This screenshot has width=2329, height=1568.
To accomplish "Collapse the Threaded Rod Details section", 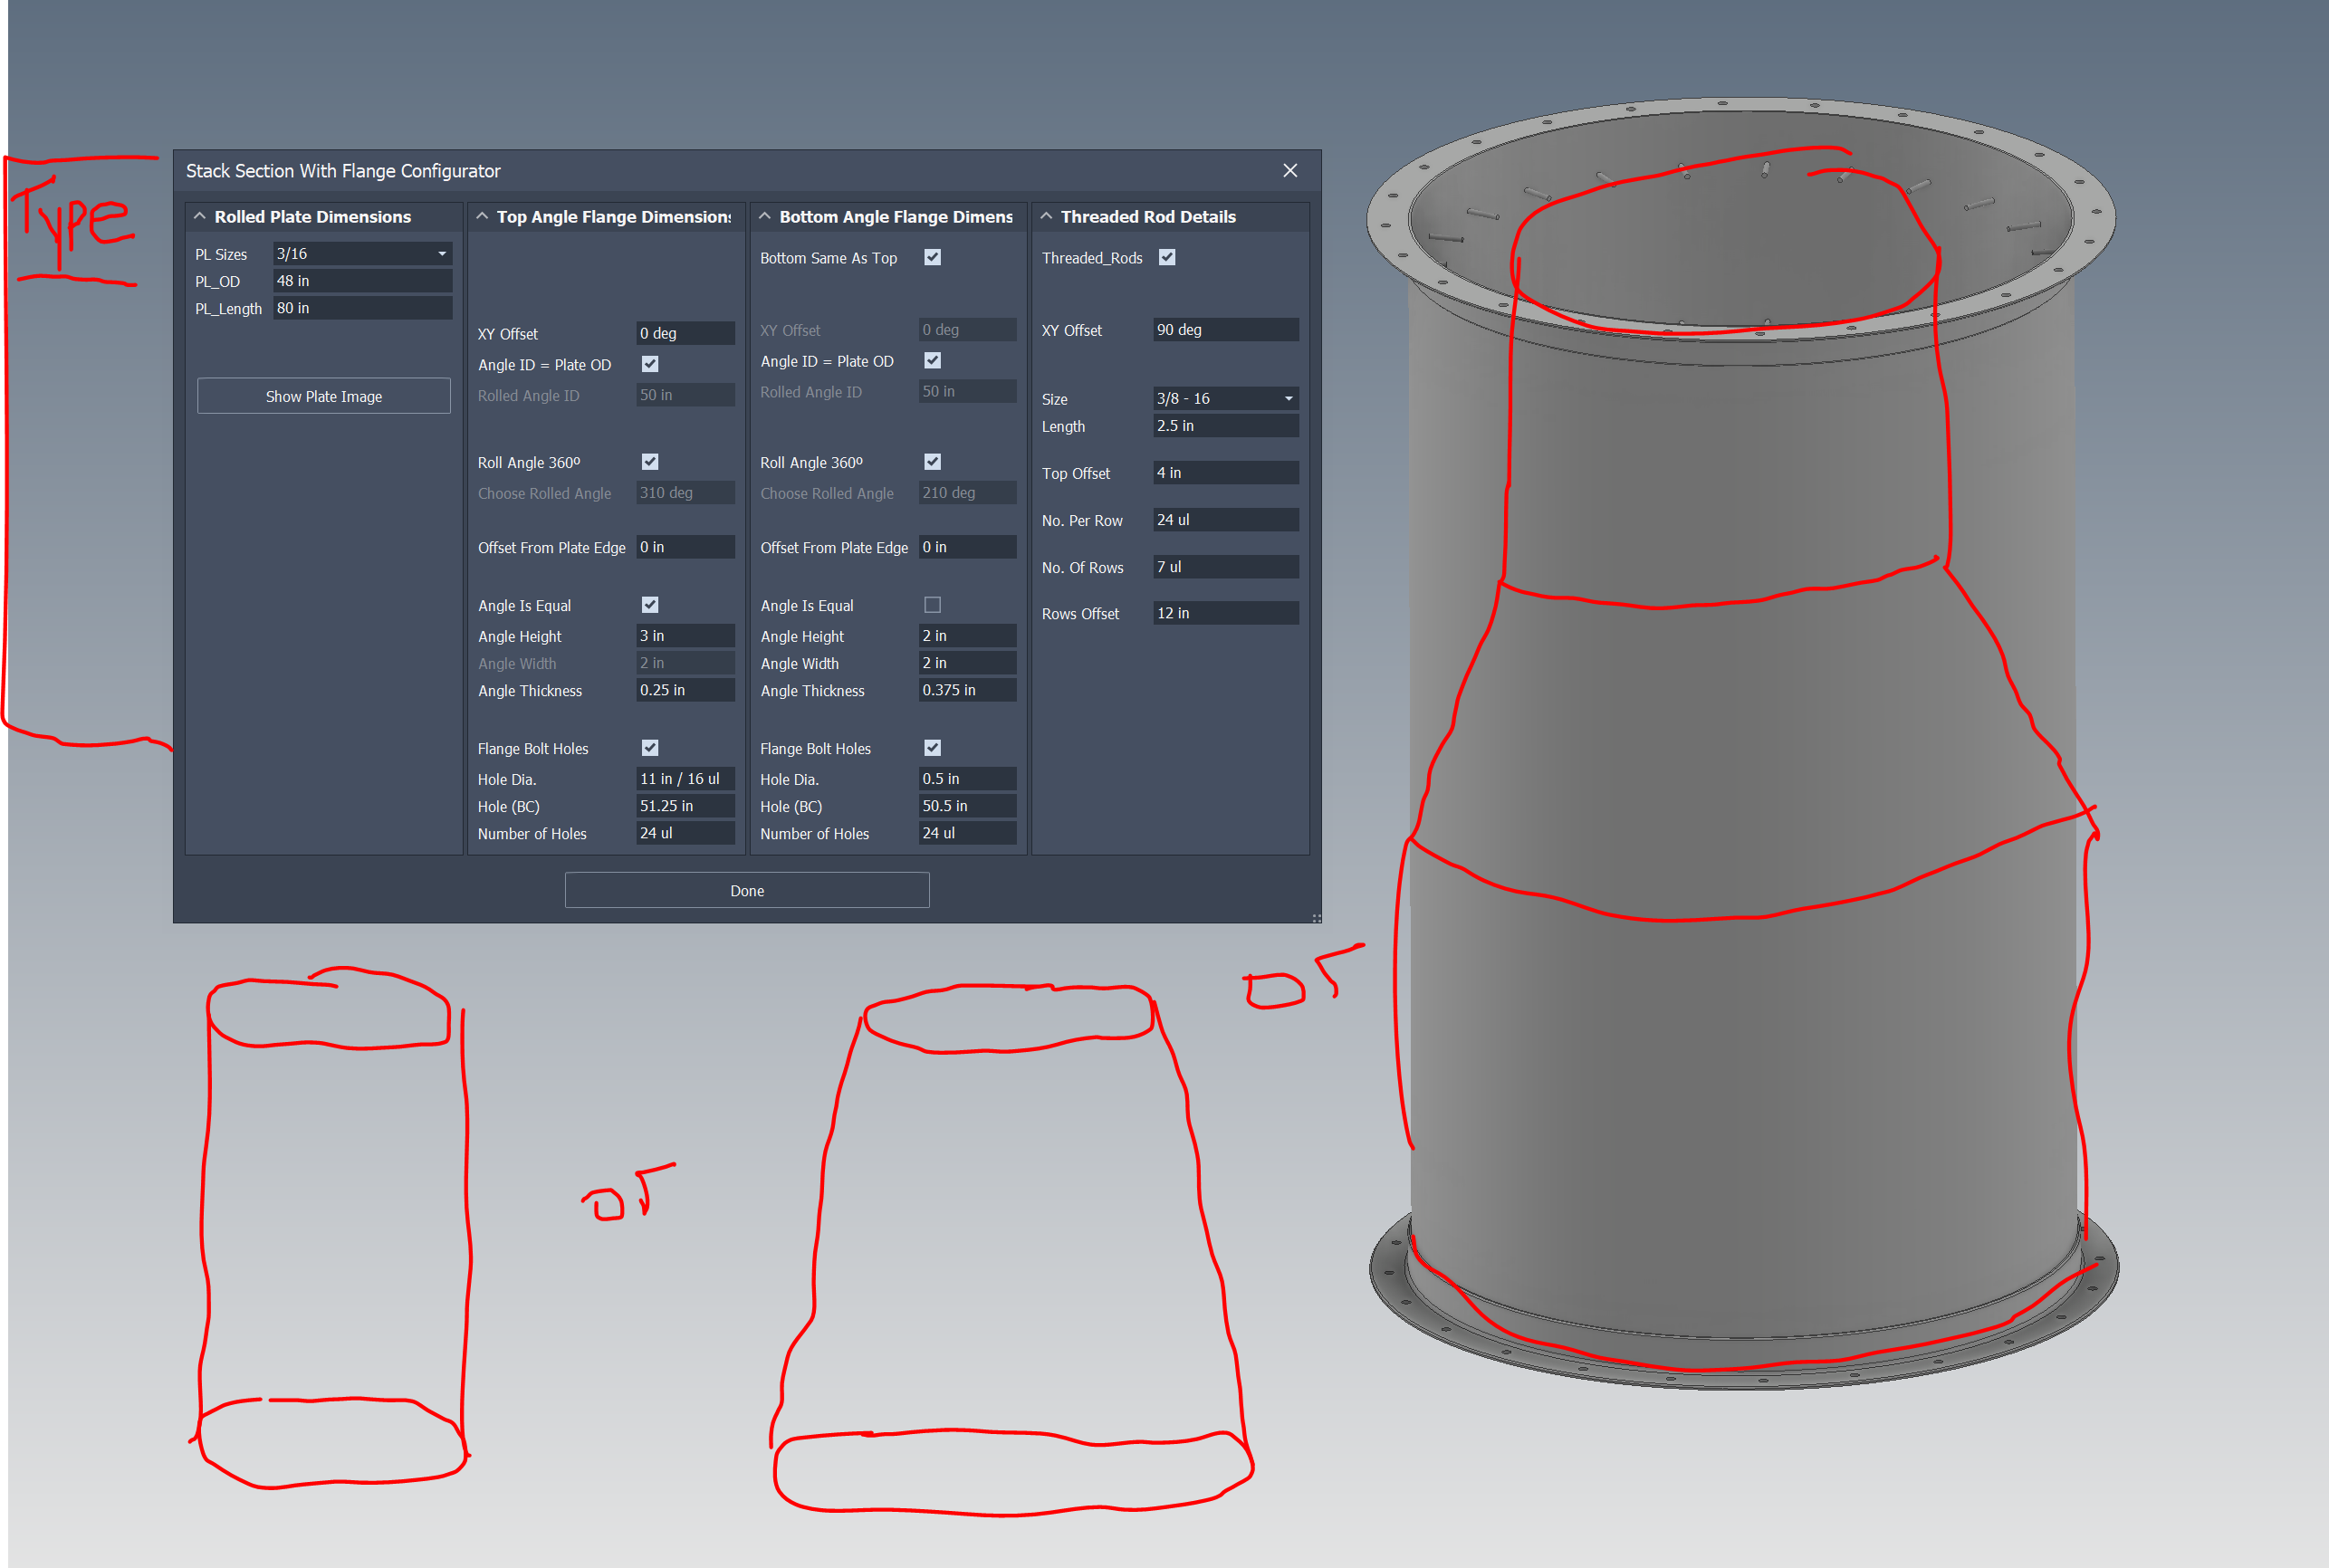I will point(1047,216).
